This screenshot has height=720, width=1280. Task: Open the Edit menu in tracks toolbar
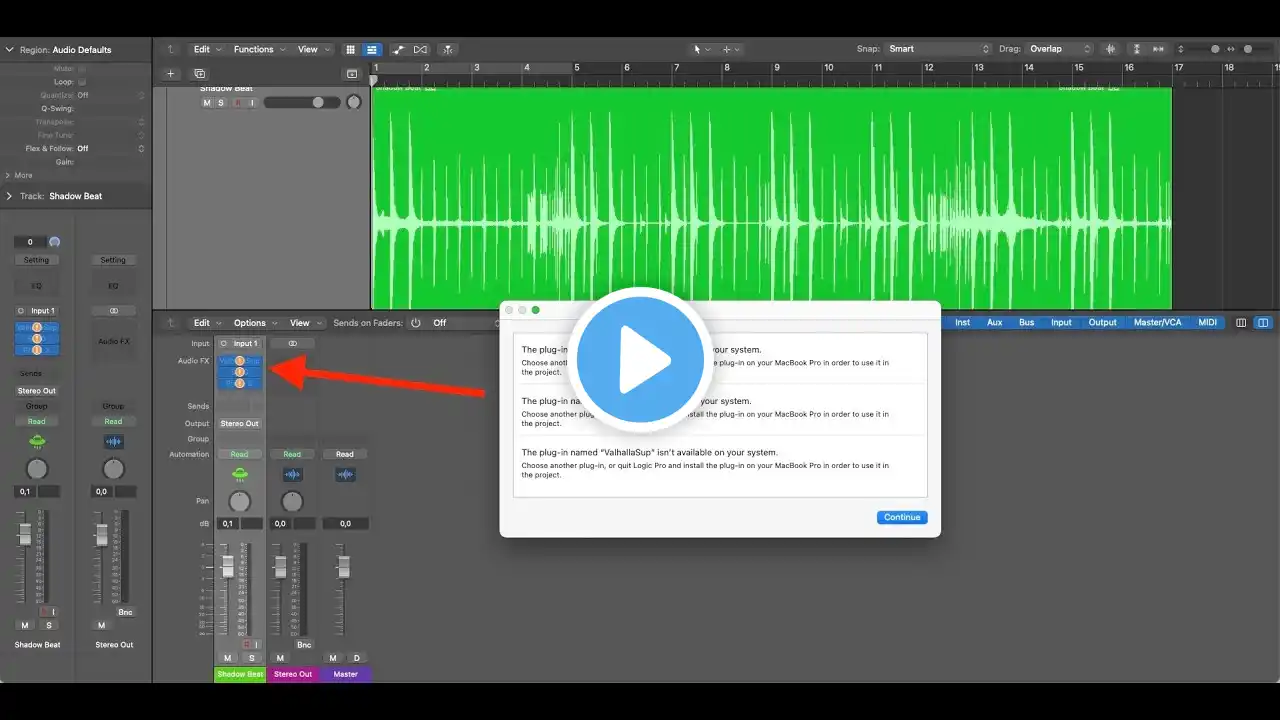tap(207, 49)
